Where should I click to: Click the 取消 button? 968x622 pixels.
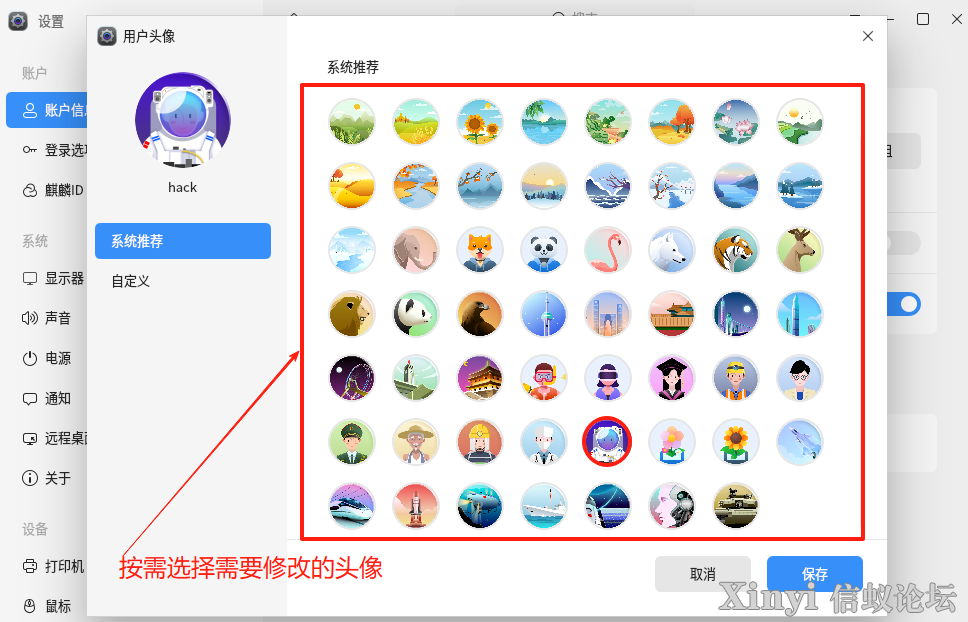coord(703,574)
